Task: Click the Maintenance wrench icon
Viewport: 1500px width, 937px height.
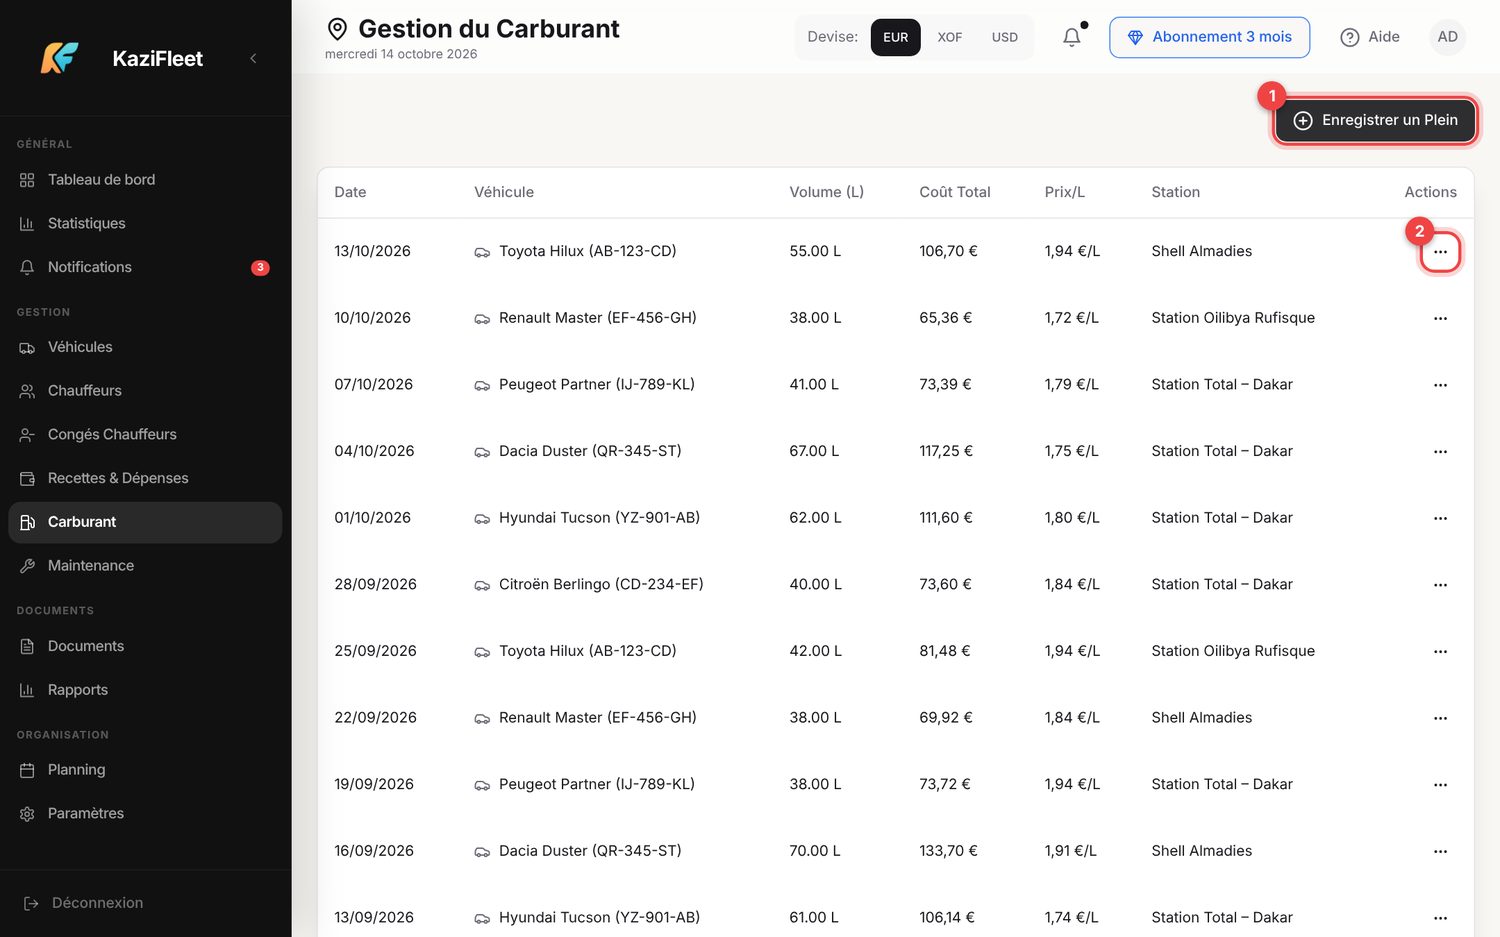Action: coord(27,566)
